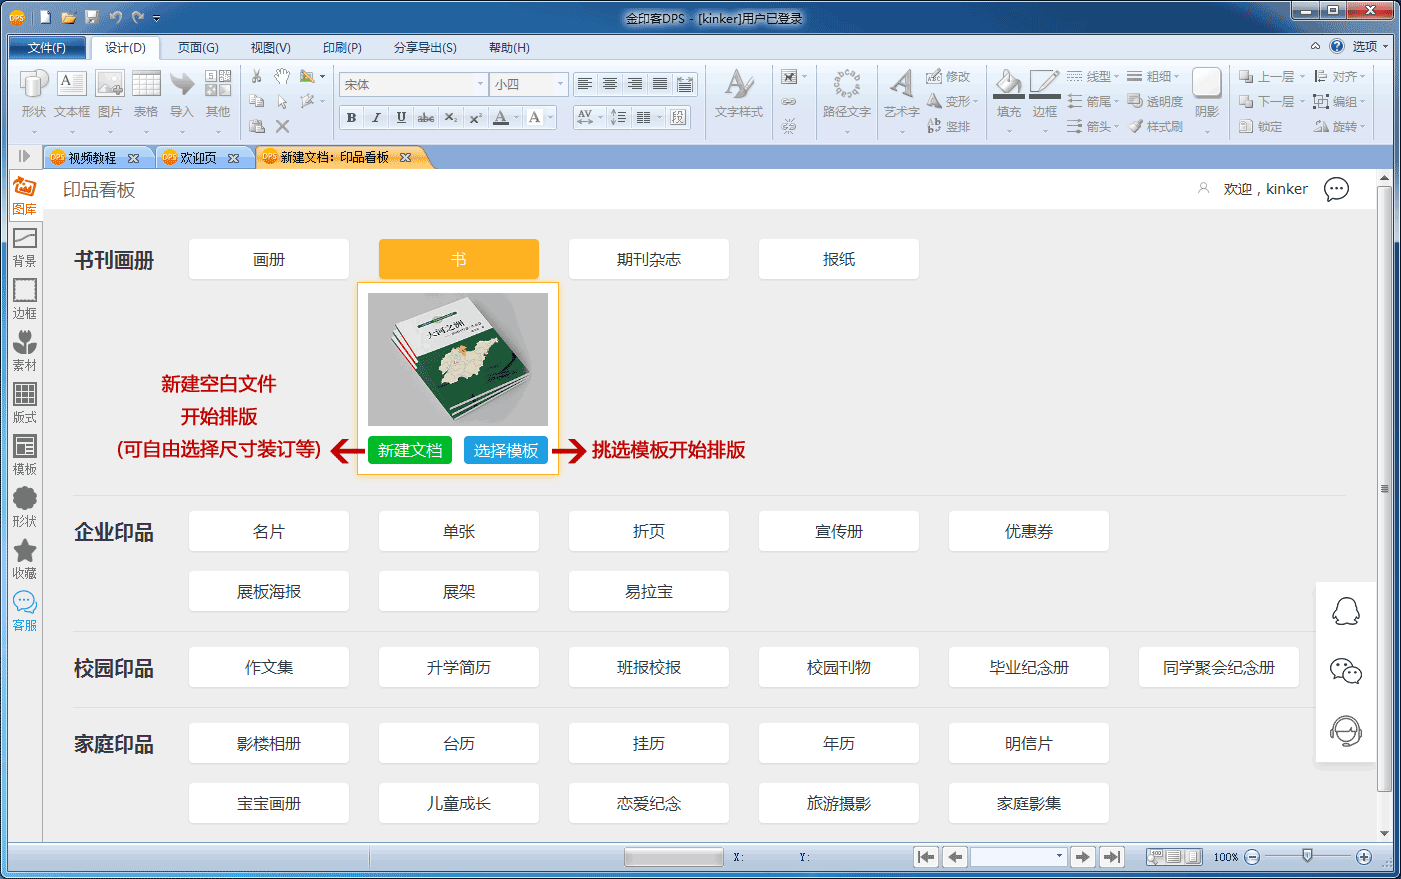The width and height of the screenshot is (1401, 879).
Task: Toggle italic text formatting
Action: coord(376,117)
